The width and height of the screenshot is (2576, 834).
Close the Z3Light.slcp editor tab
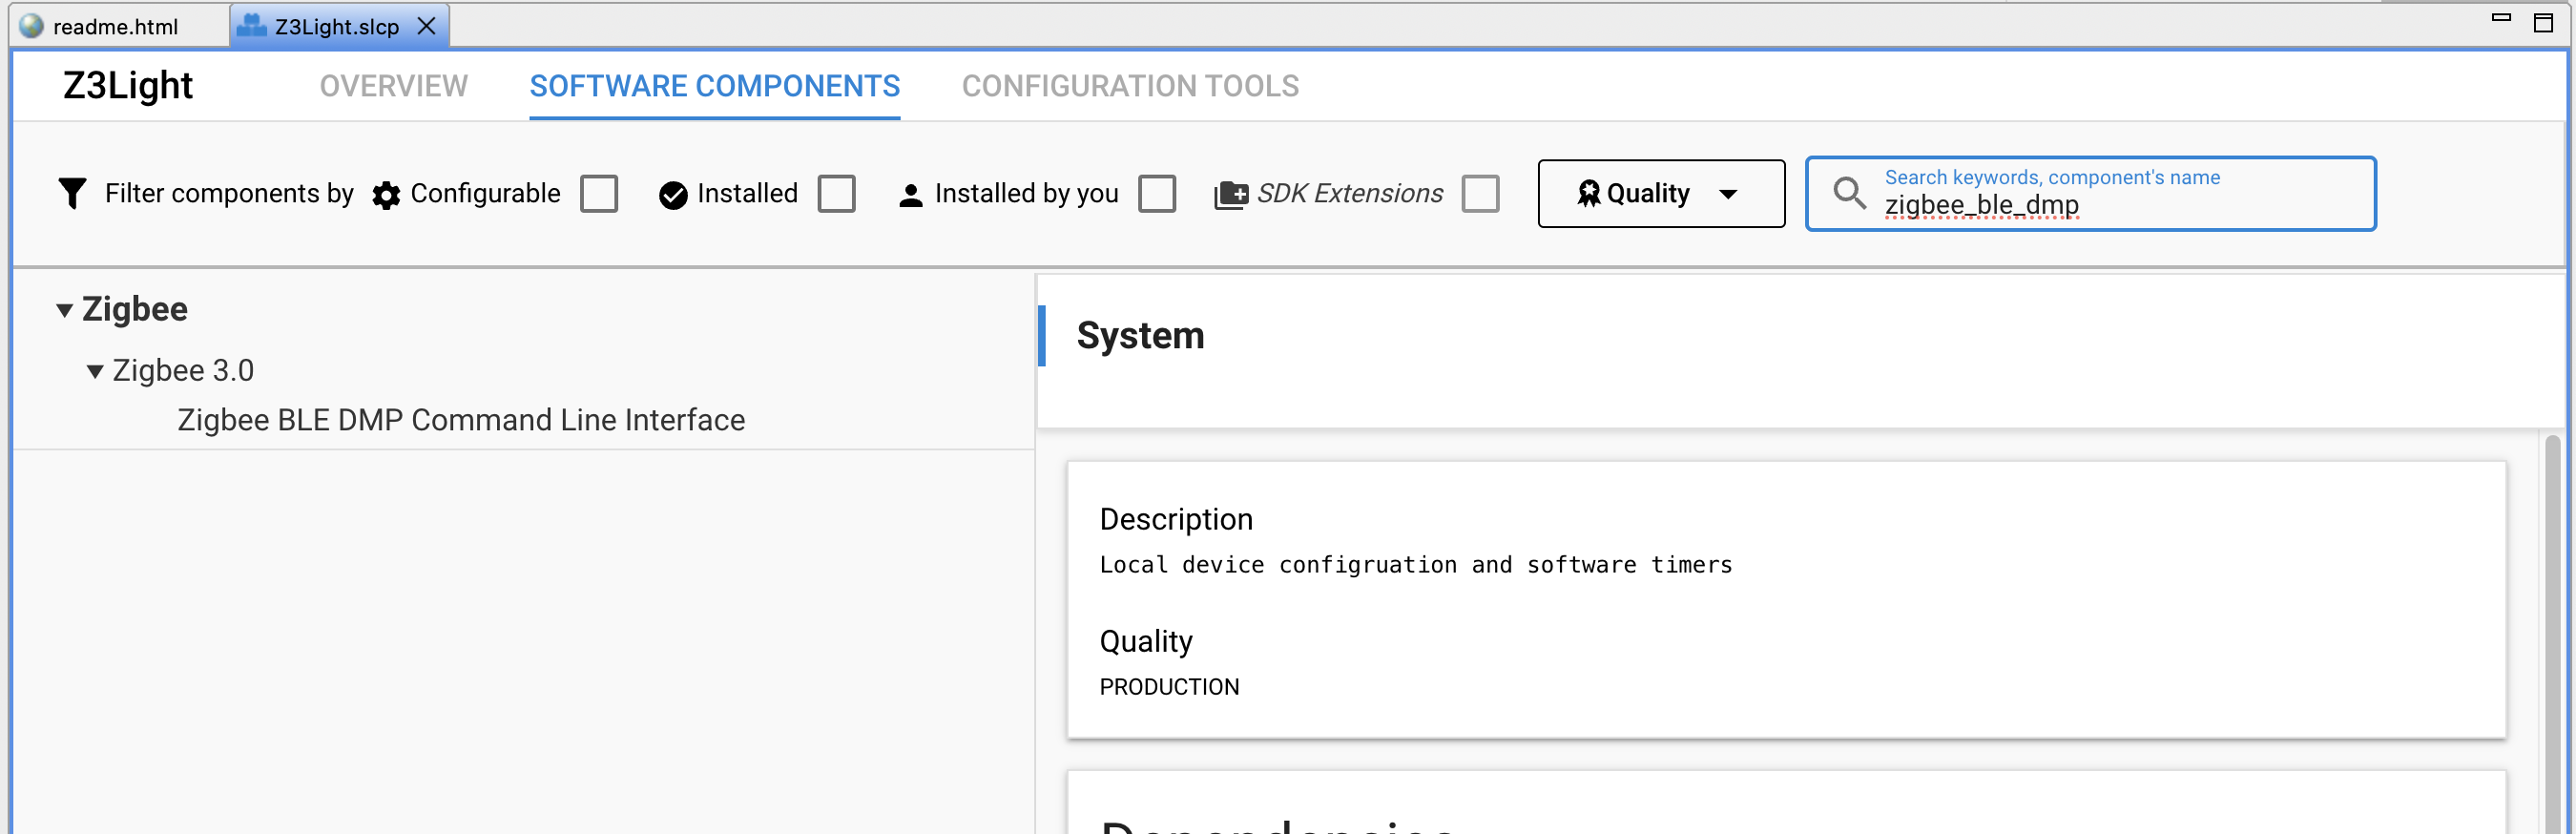[427, 26]
